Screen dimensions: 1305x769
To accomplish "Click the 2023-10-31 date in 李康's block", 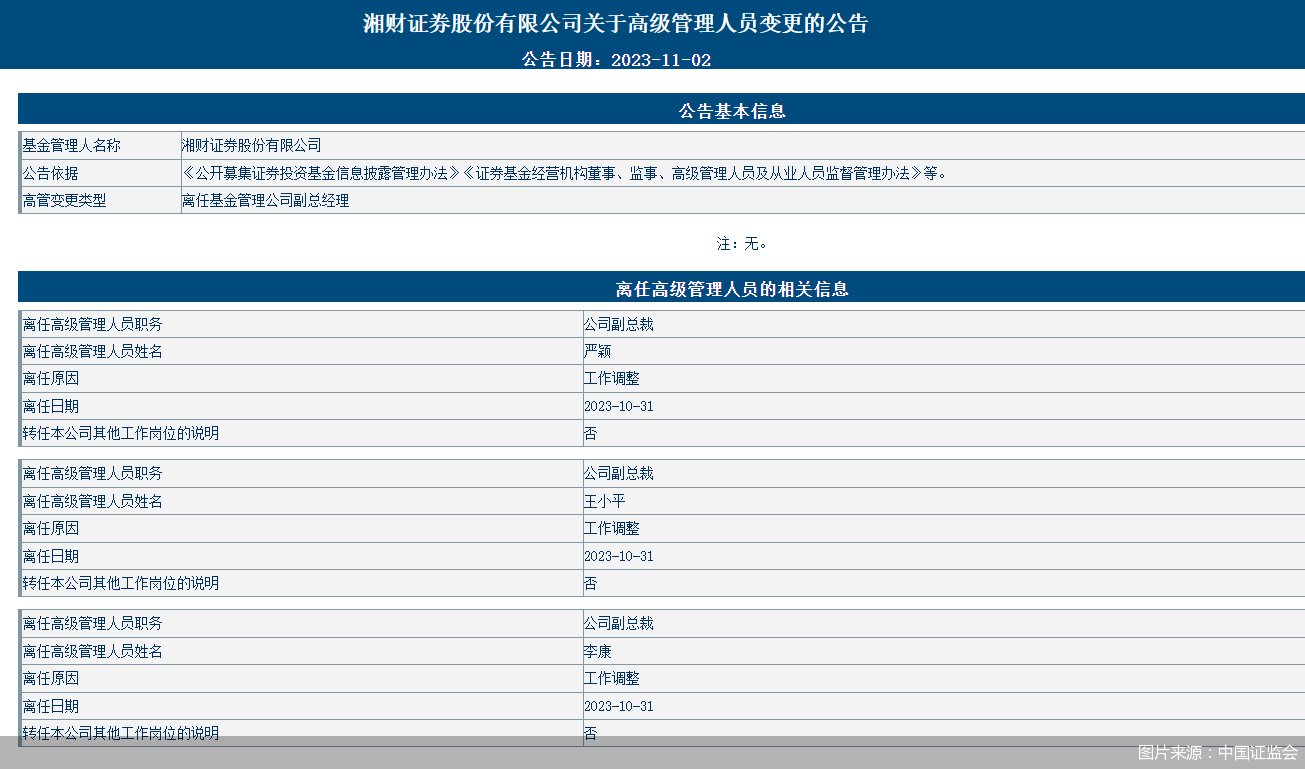I will point(619,707).
